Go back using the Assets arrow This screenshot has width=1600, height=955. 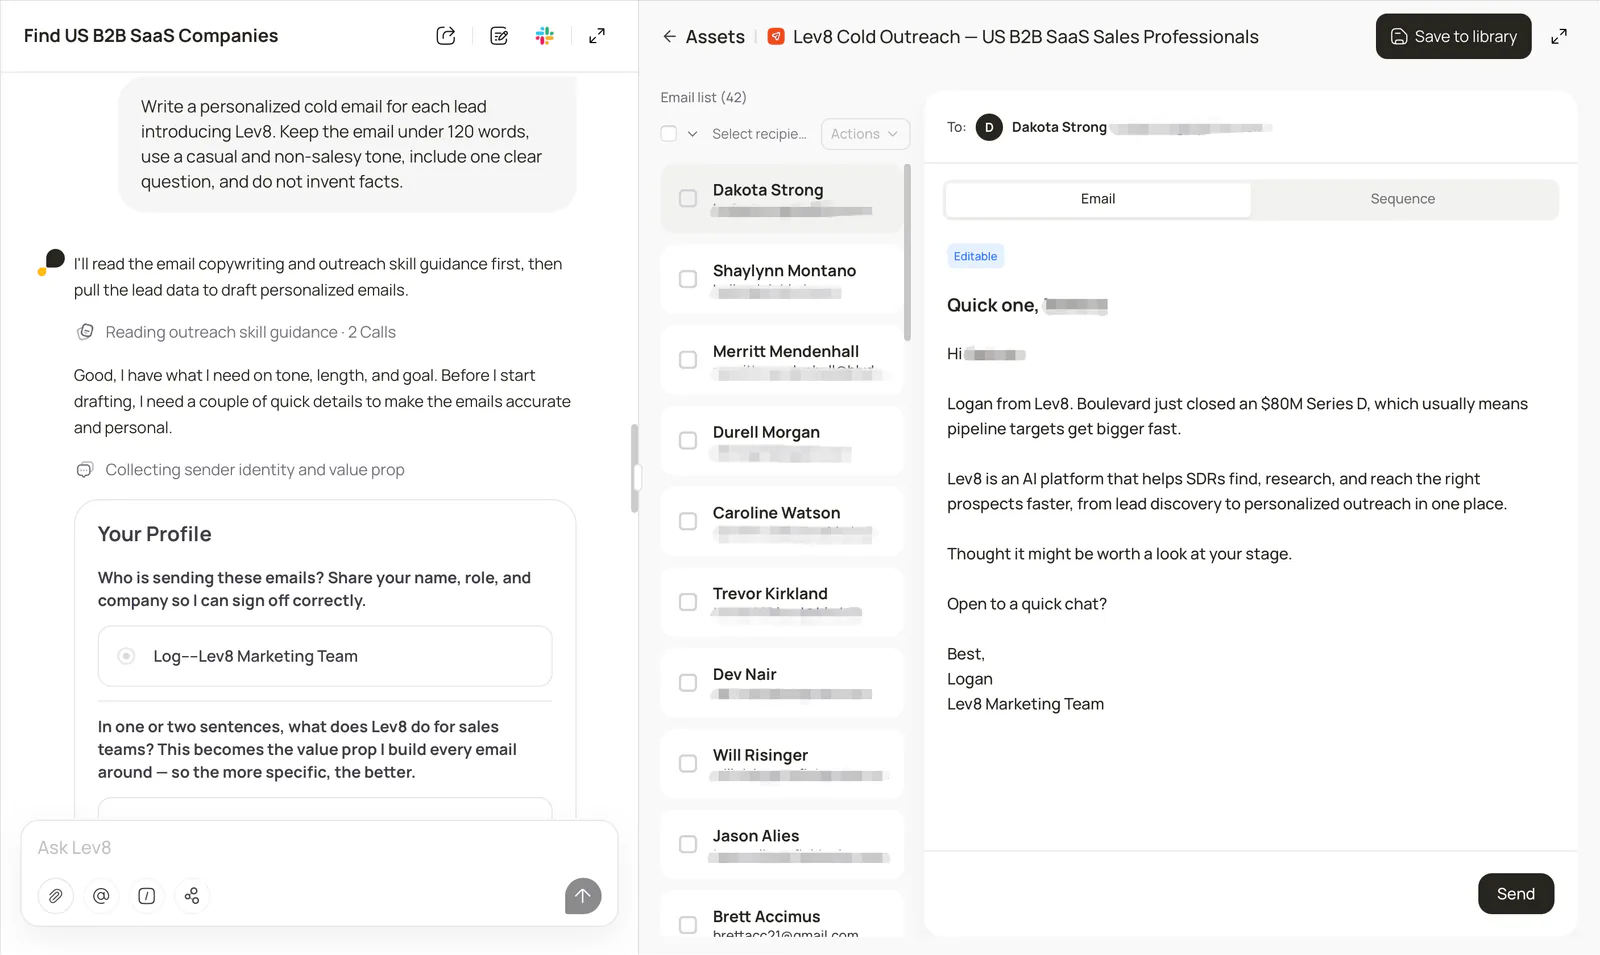pos(669,37)
